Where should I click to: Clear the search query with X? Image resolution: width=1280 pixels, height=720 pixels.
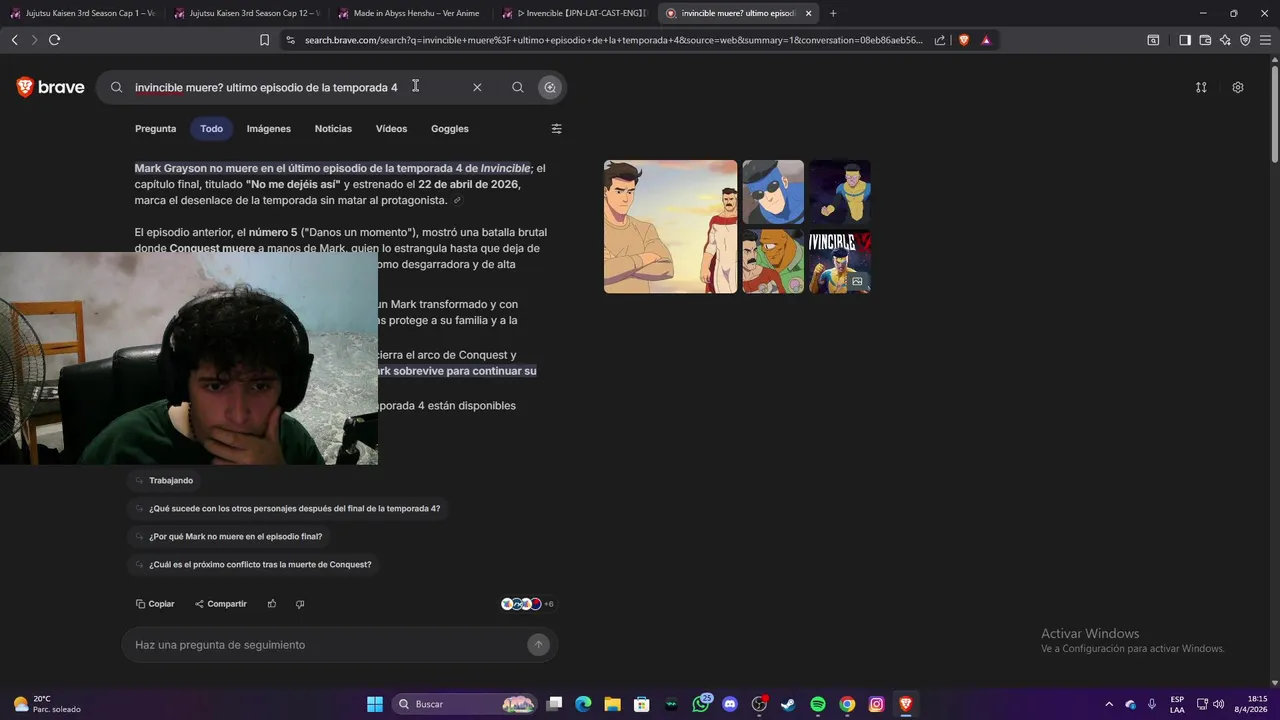coord(477,87)
